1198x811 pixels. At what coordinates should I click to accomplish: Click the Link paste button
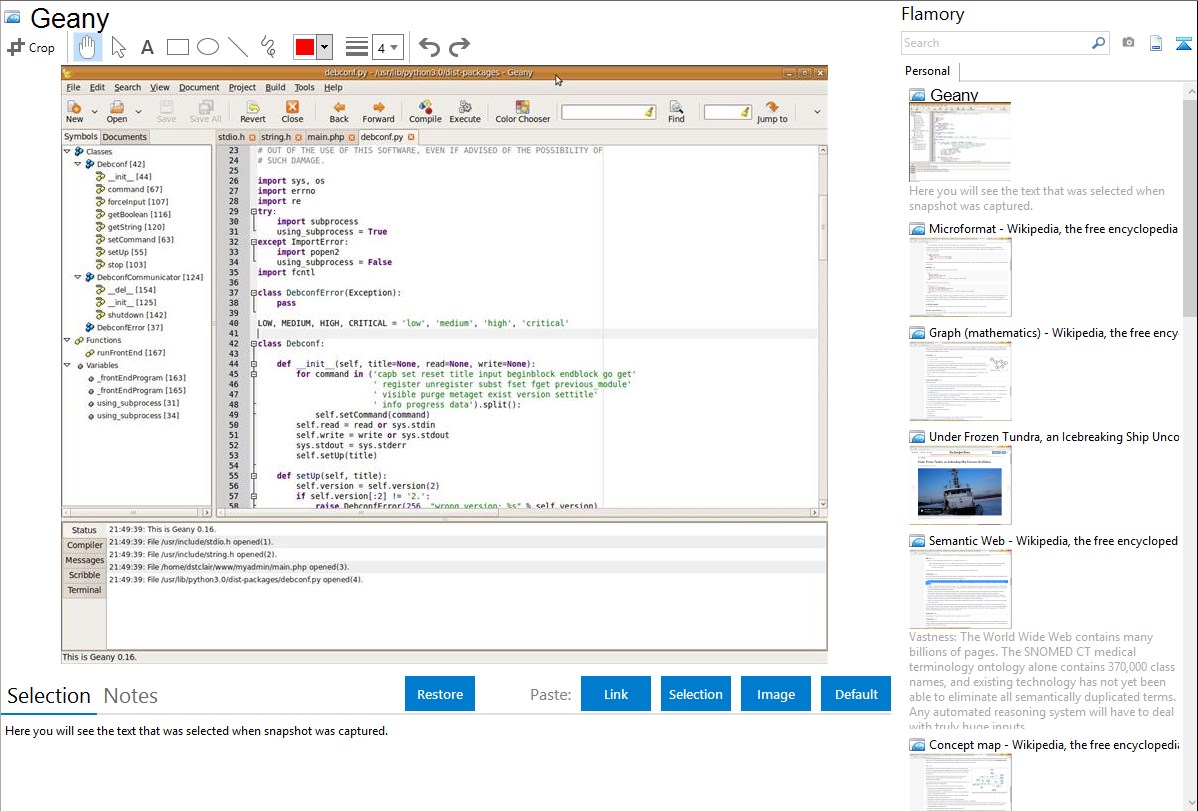[x=616, y=694]
